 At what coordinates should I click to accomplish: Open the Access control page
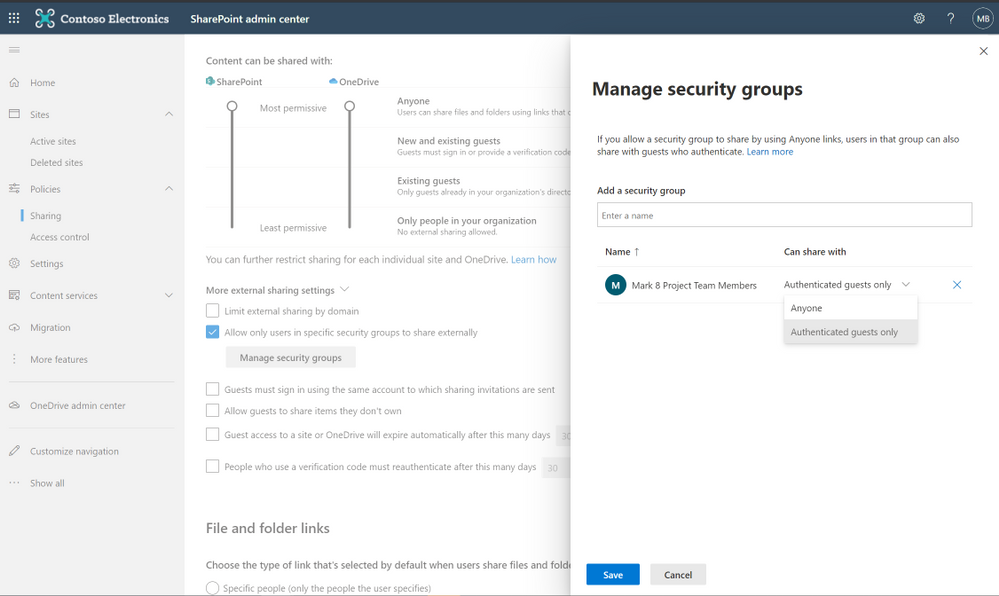tap(59, 237)
